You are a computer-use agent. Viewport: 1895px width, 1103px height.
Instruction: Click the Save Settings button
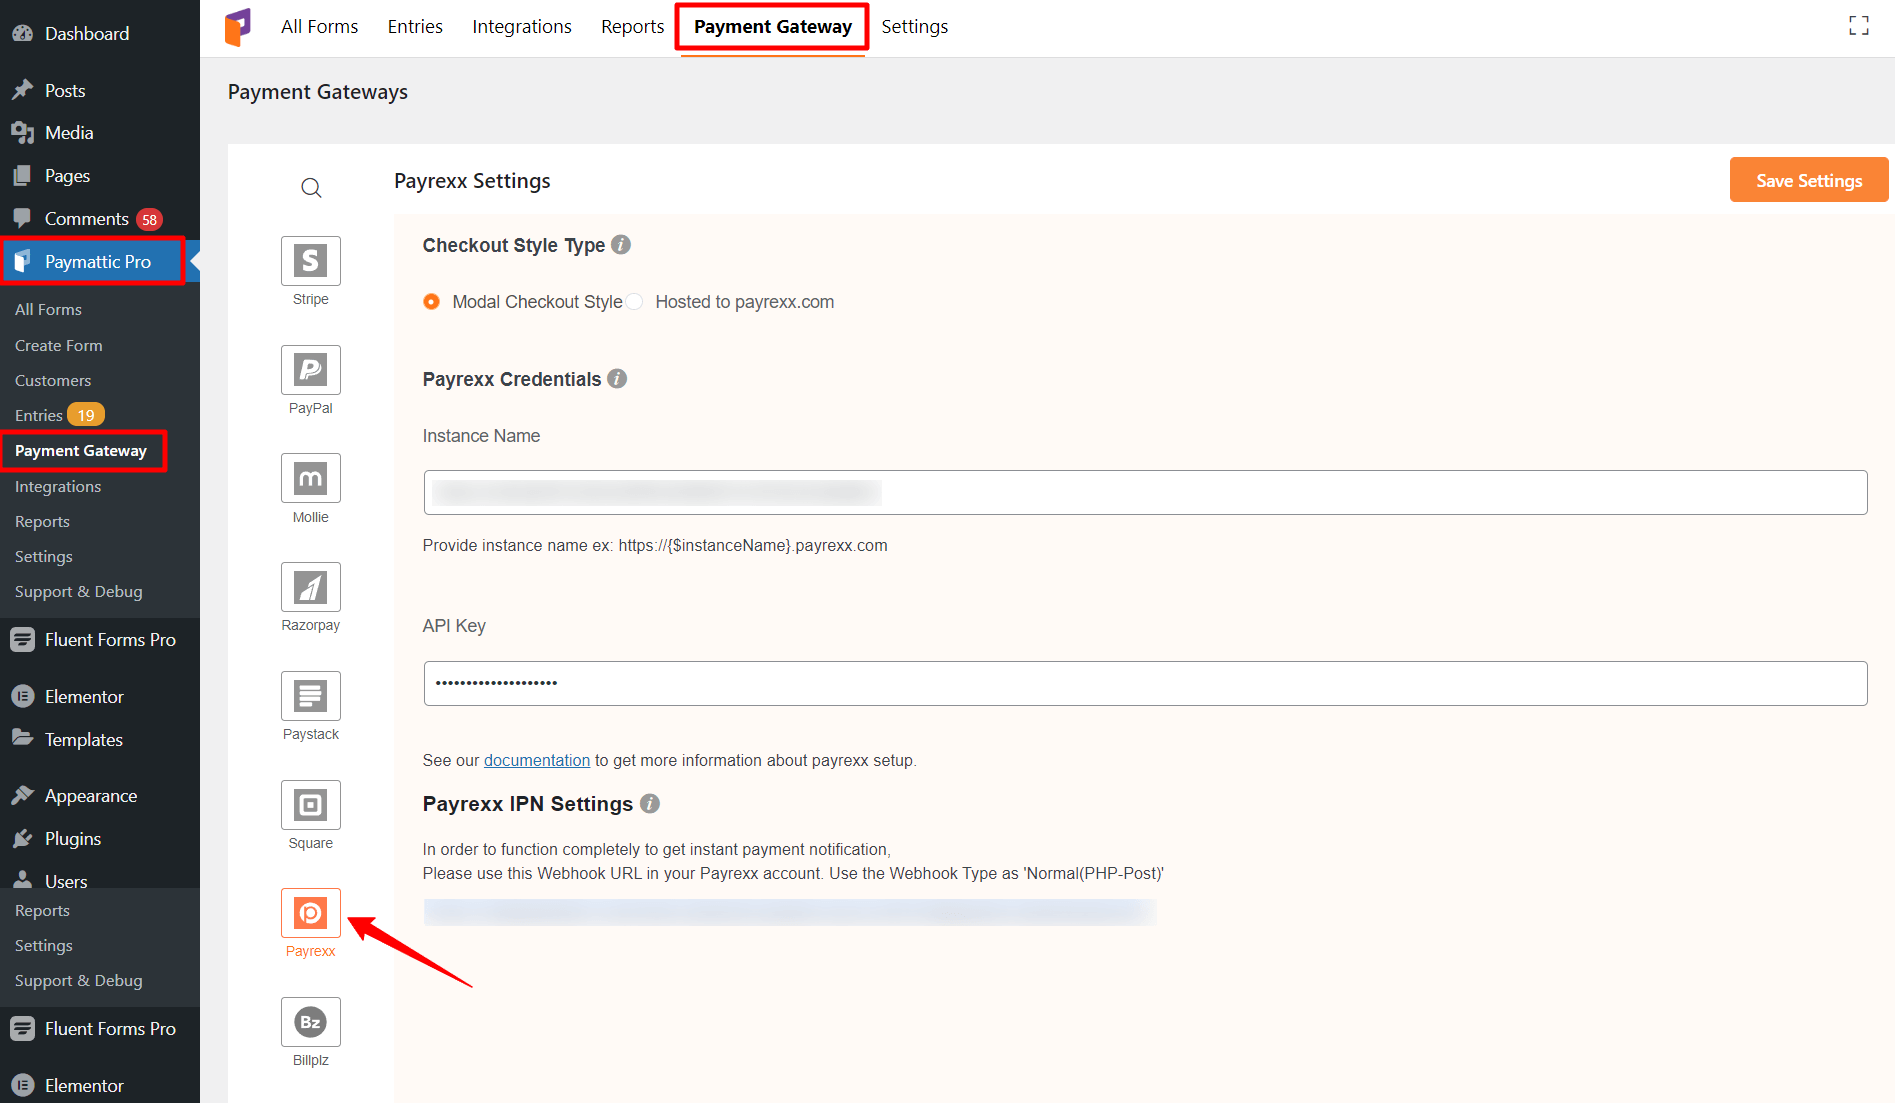coord(1809,180)
